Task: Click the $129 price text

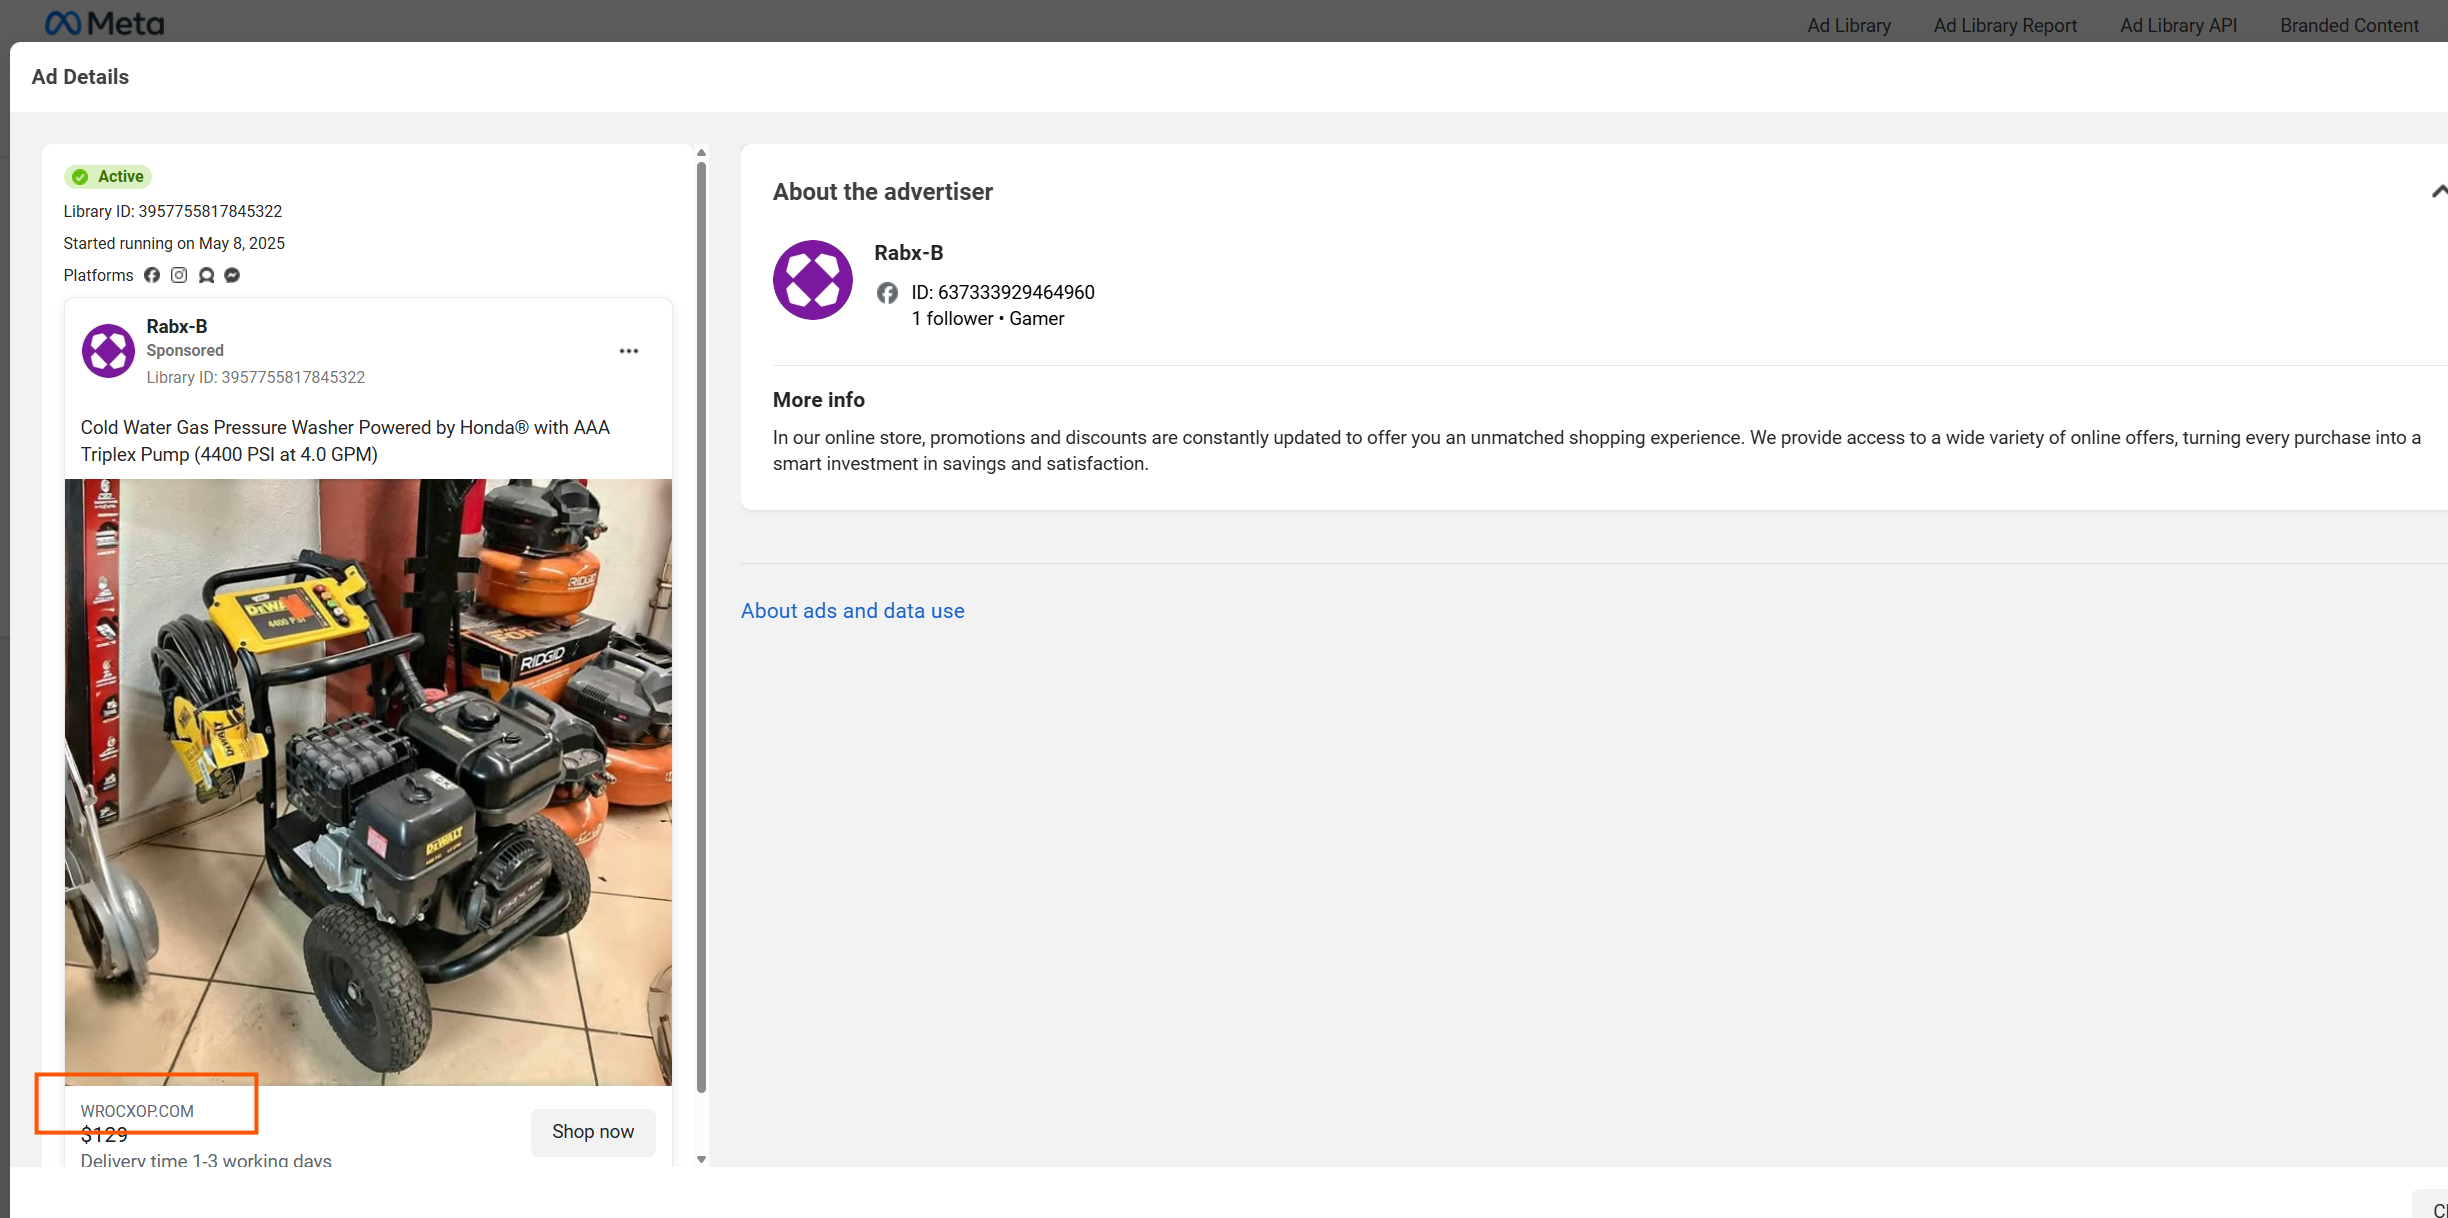Action: 104,1135
